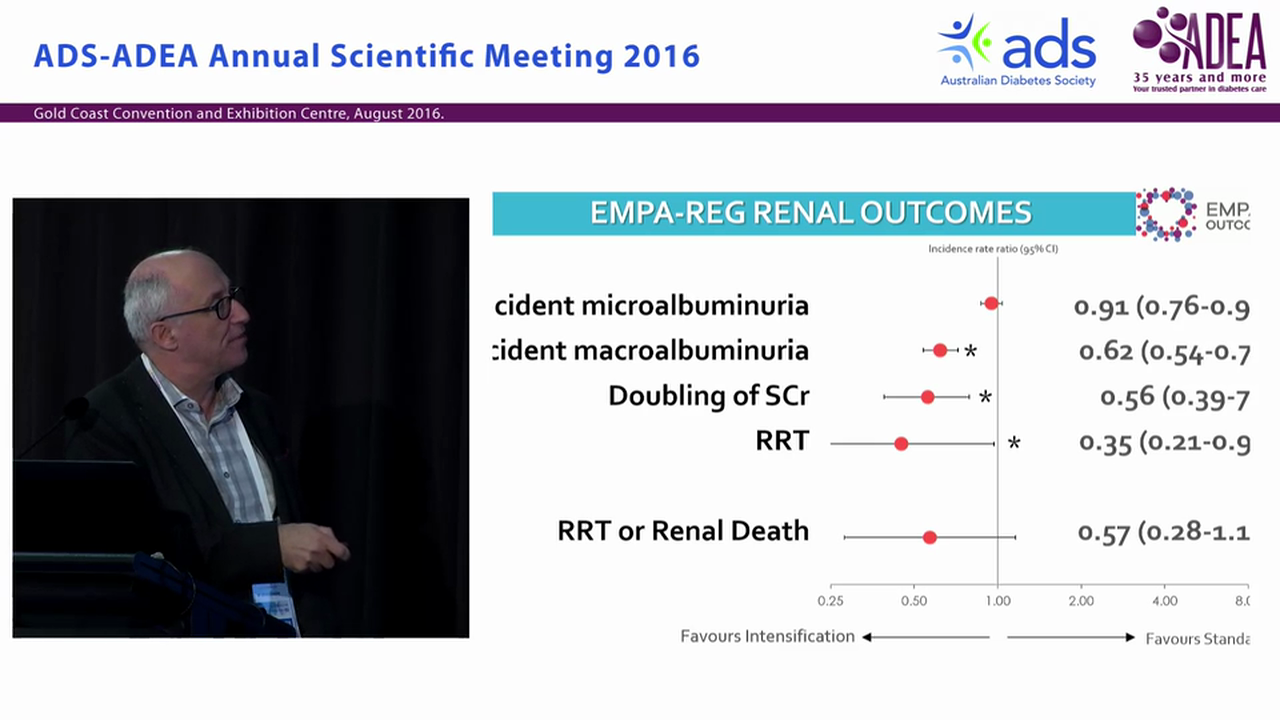
Task: Toggle the asterisk beside Doubling of SCr
Action: coord(984,397)
